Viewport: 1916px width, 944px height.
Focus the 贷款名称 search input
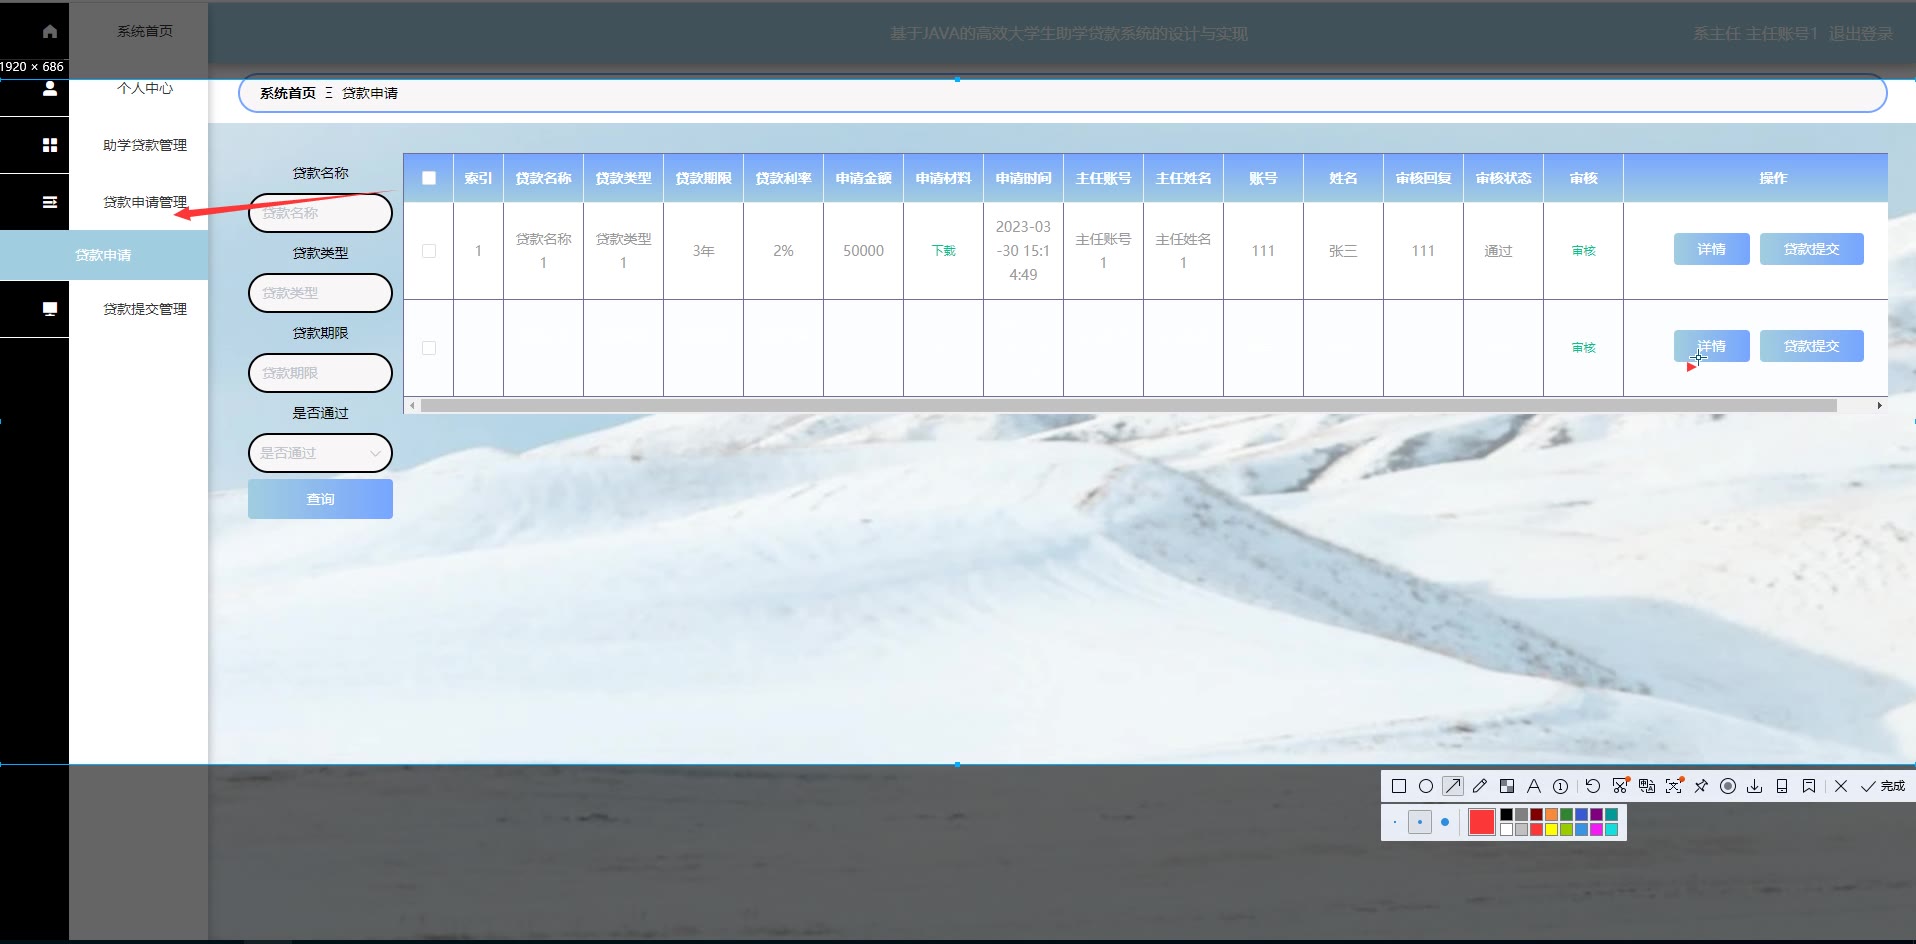tap(320, 213)
